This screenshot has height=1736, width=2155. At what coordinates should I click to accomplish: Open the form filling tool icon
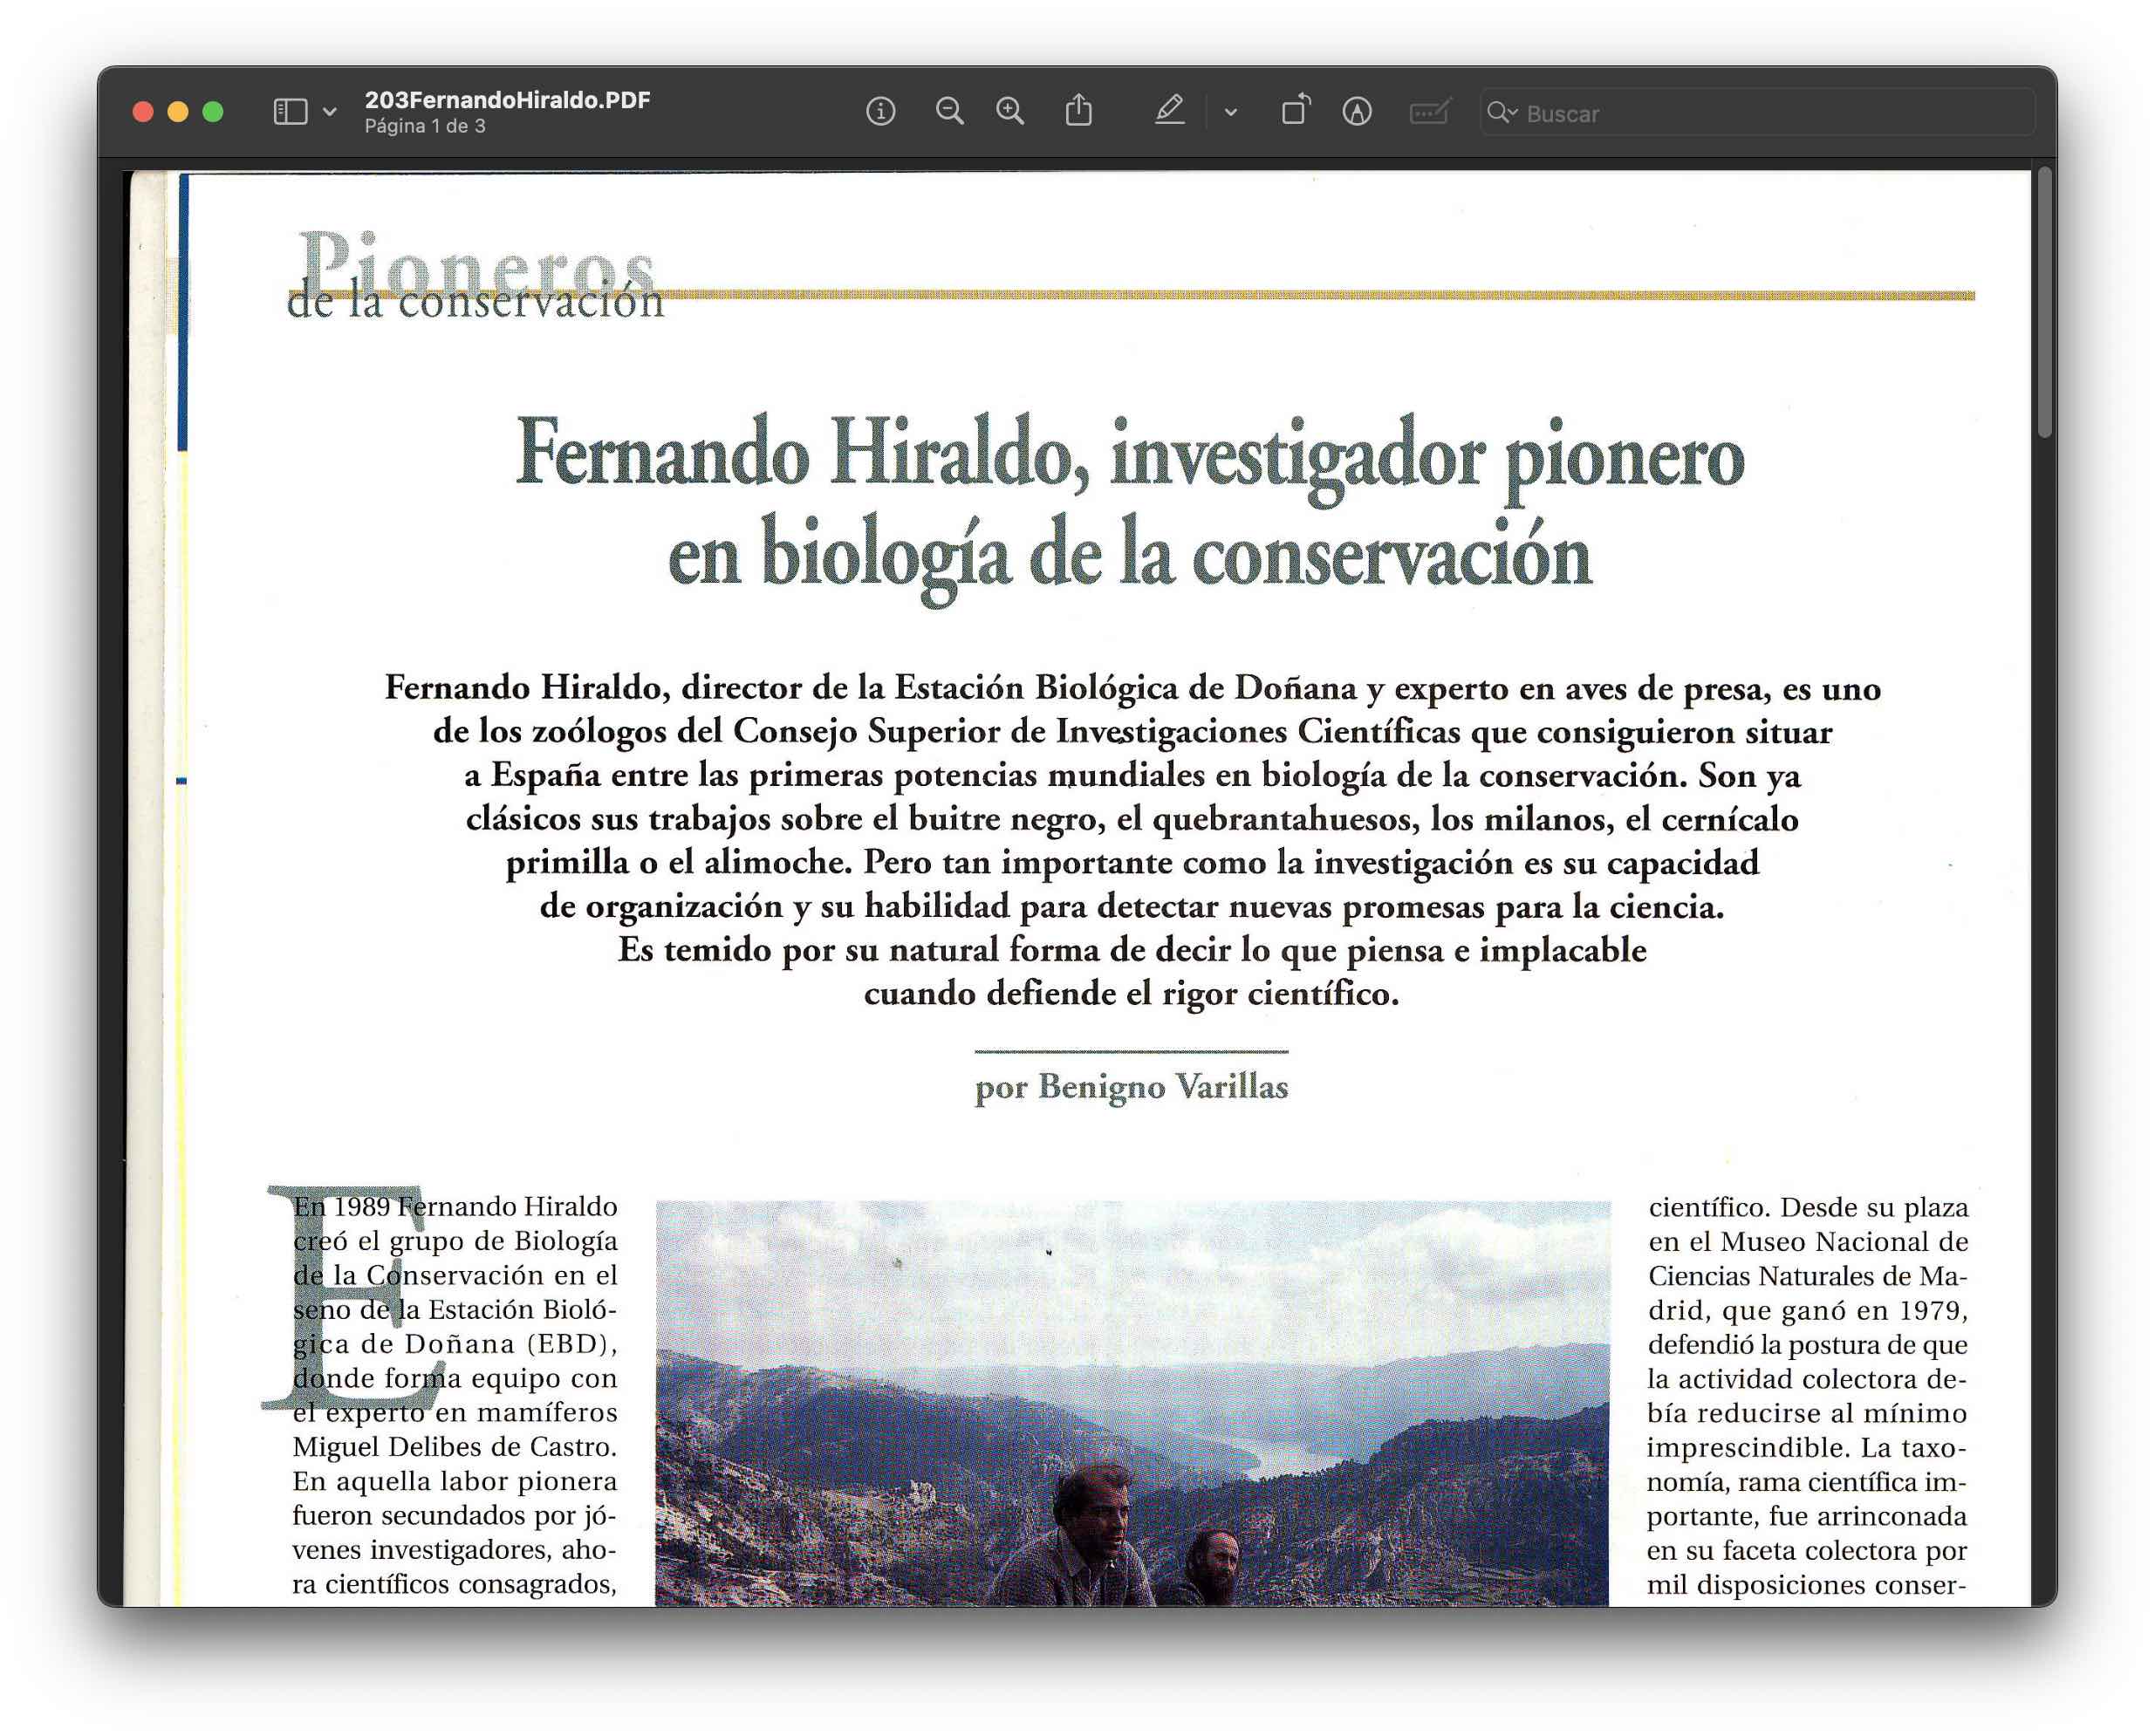1429,111
